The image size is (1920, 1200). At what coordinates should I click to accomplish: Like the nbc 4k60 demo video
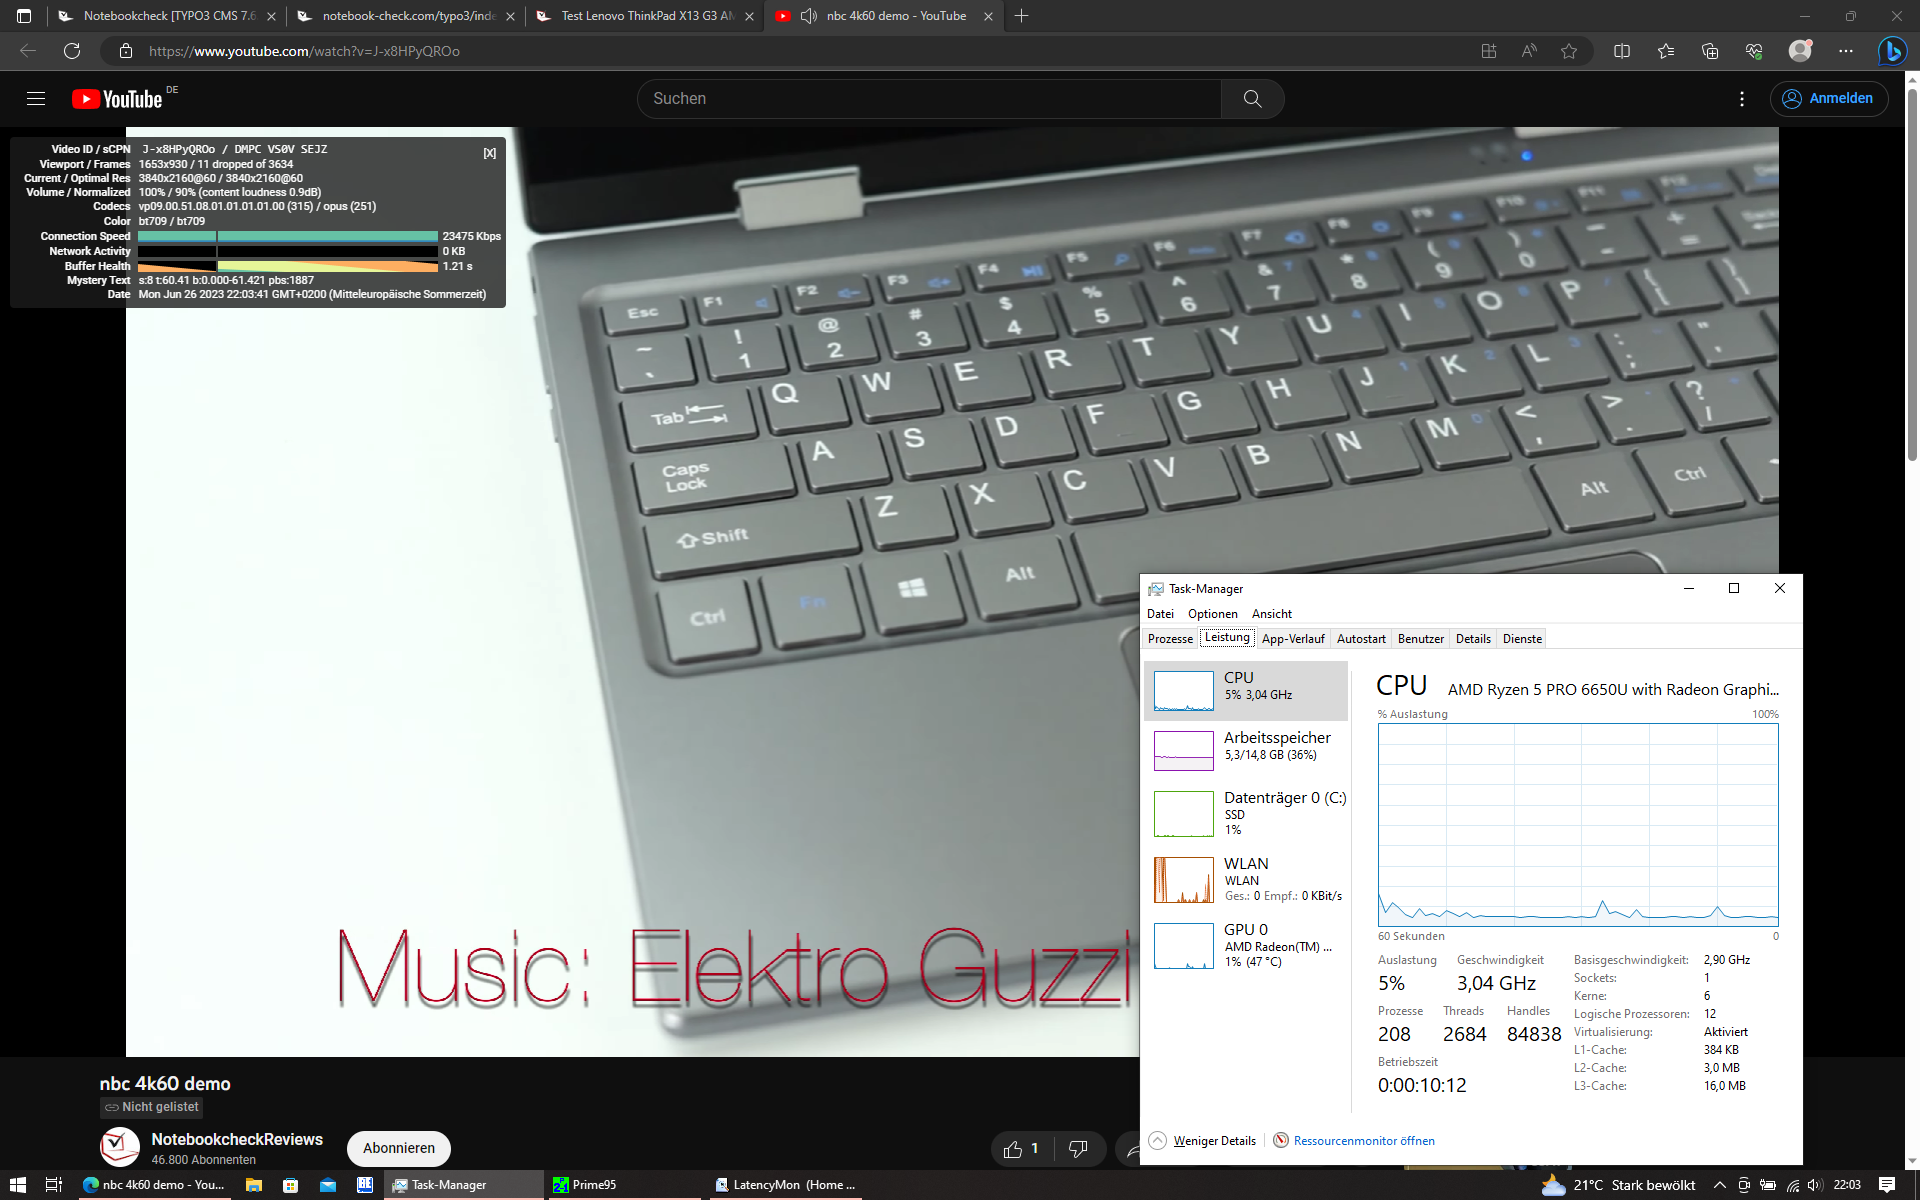[x=1022, y=1149]
